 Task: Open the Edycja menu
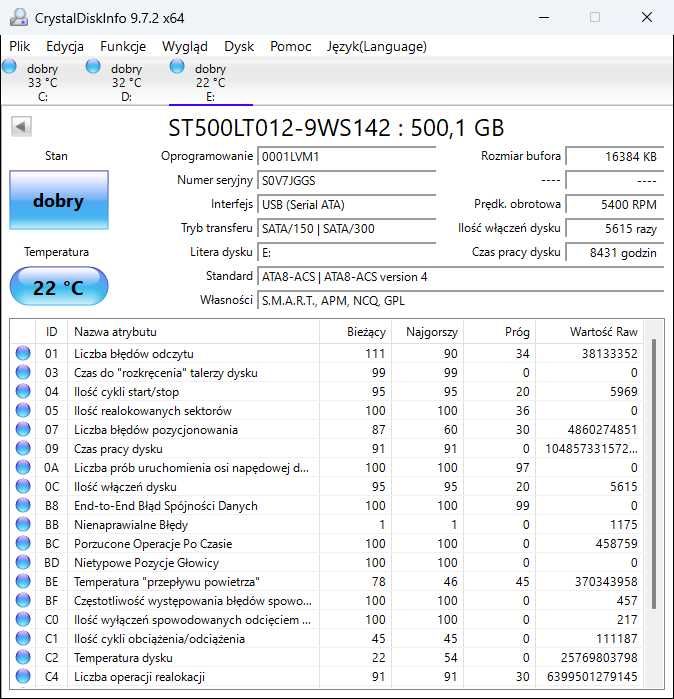(x=65, y=46)
